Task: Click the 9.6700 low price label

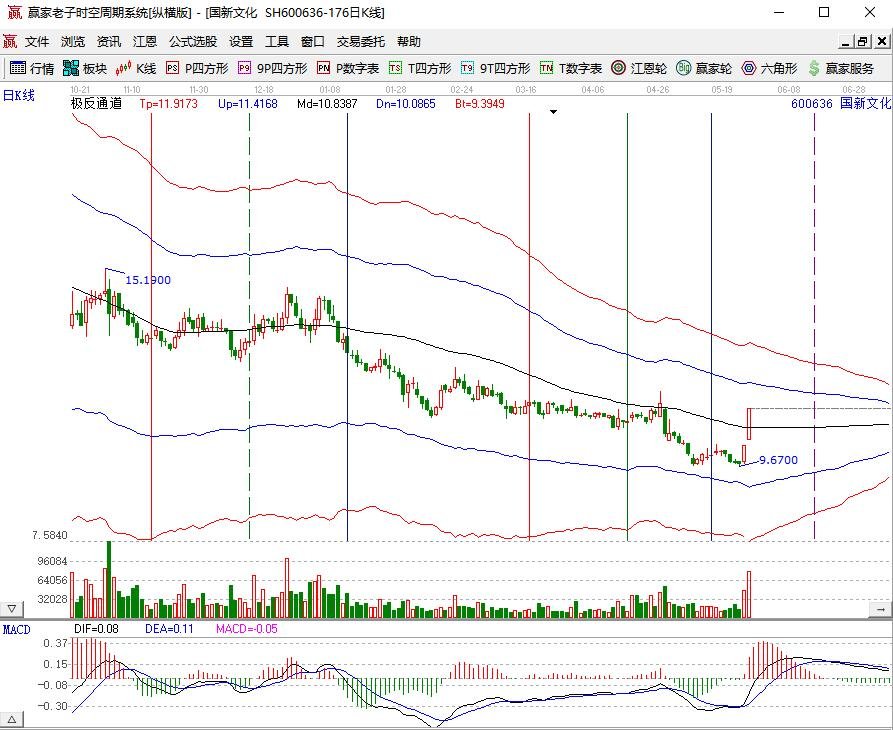Action: (x=779, y=460)
